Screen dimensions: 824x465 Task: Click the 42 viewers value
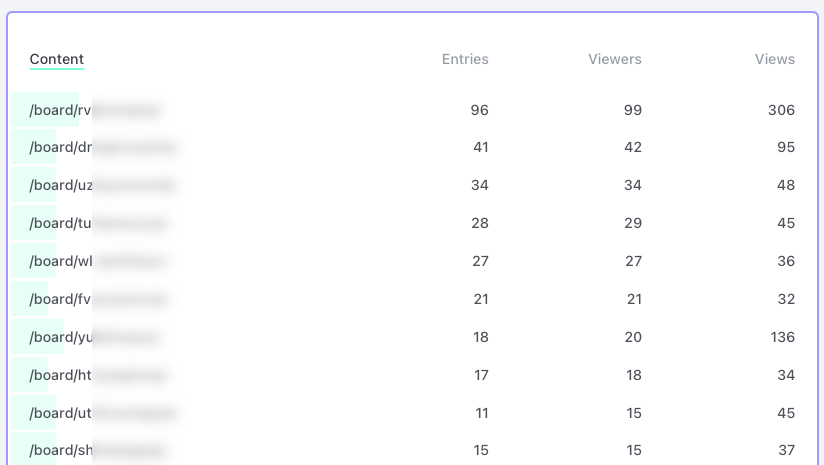[633, 147]
